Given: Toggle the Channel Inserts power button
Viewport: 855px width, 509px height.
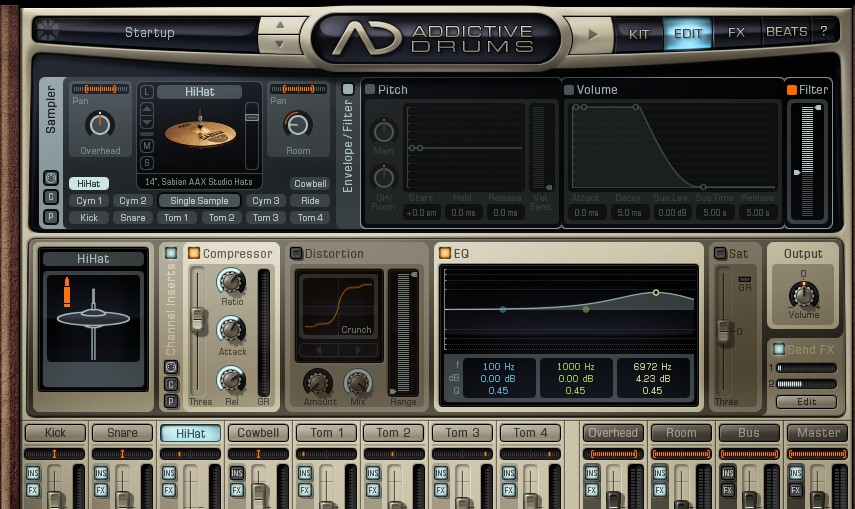Looking at the screenshot, I should tap(171, 253).
